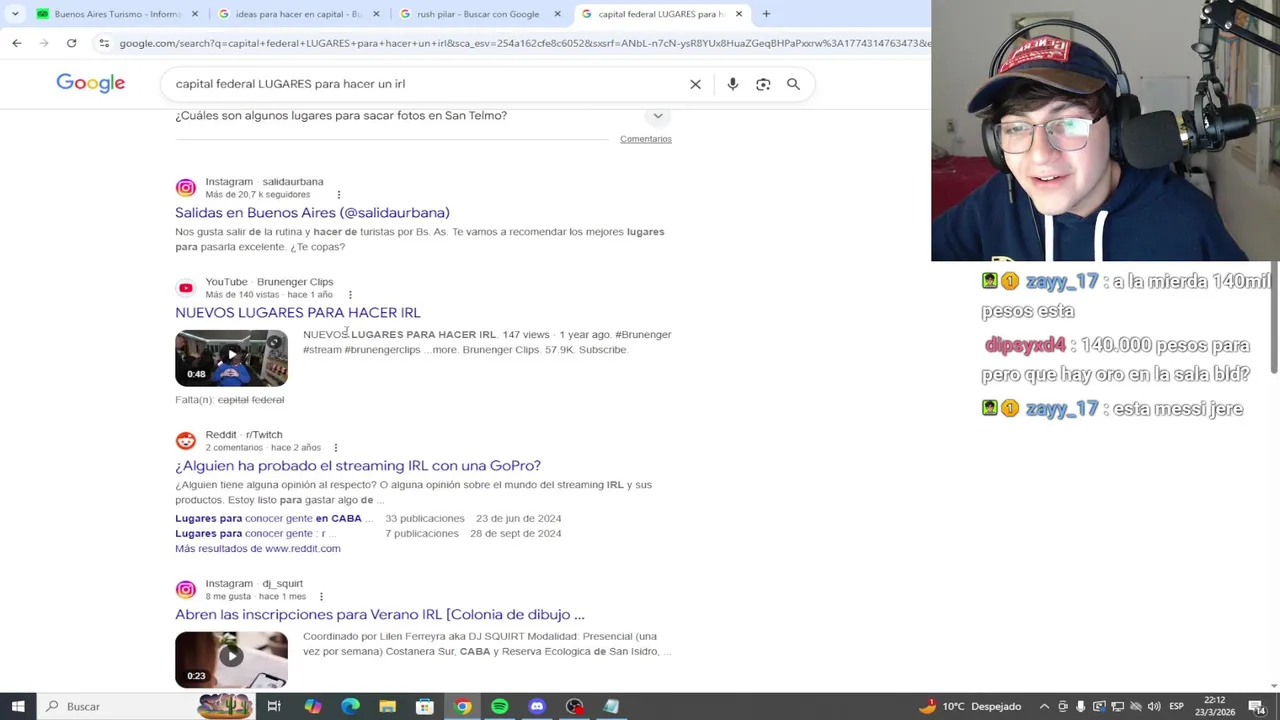1280x720 pixels.
Task: Open NUEVOS LUGARES PARA HACER IRL result
Action: point(297,313)
